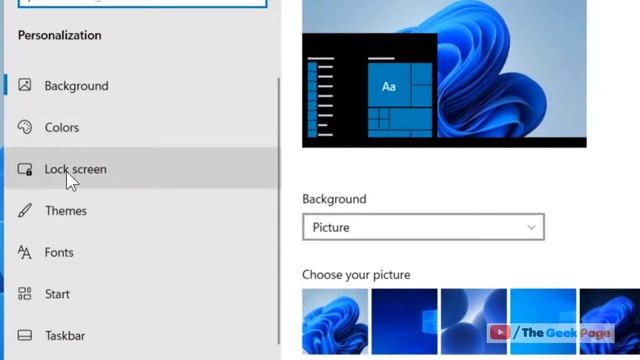Select the dark blue Windows logo wallpaper thumbnail
This screenshot has width=640, height=360.
[x=404, y=321]
